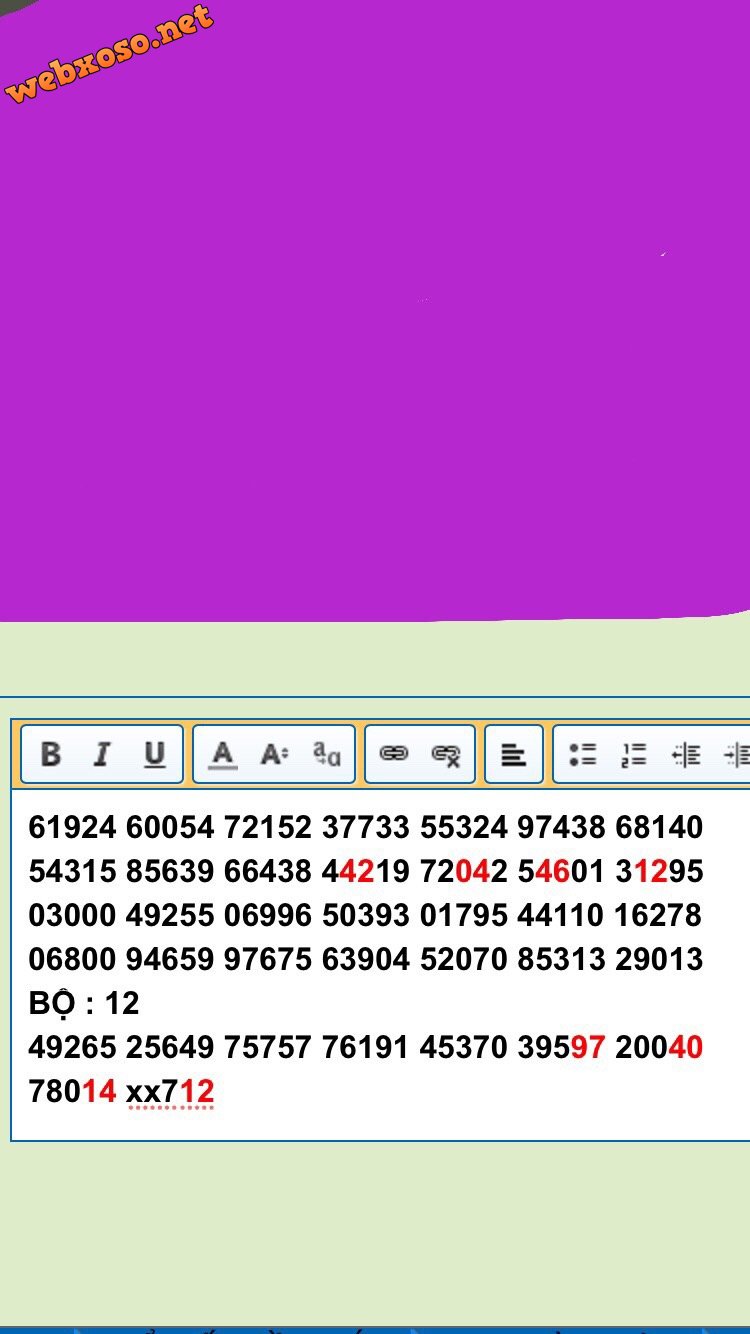750x1334 pixels.
Task: Open the font family tool
Action: pos(327,754)
